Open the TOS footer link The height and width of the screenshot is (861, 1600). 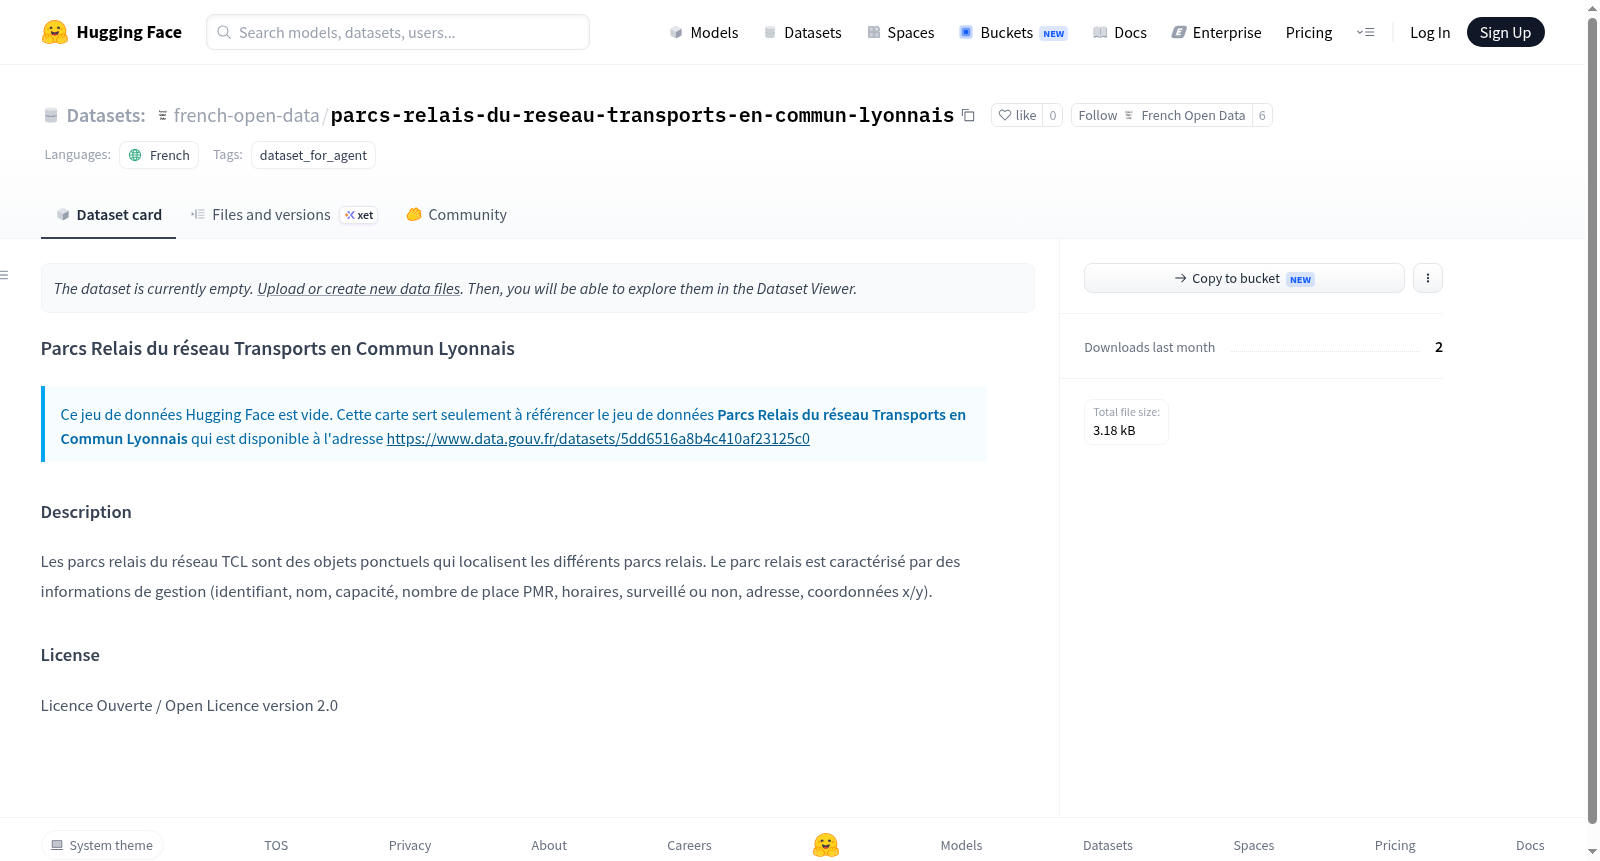click(276, 845)
